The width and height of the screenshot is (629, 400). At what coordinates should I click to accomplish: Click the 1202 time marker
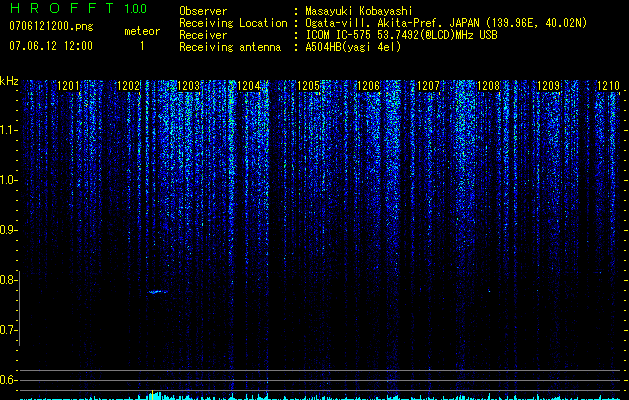coord(128,85)
